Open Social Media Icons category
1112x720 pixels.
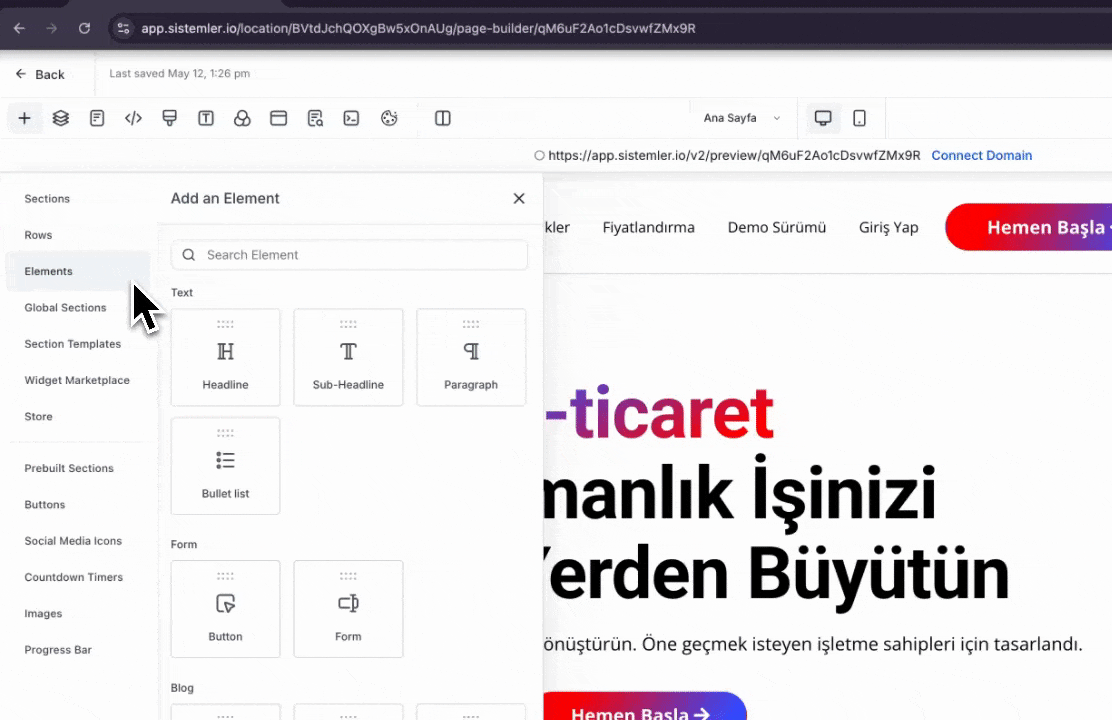coord(73,541)
